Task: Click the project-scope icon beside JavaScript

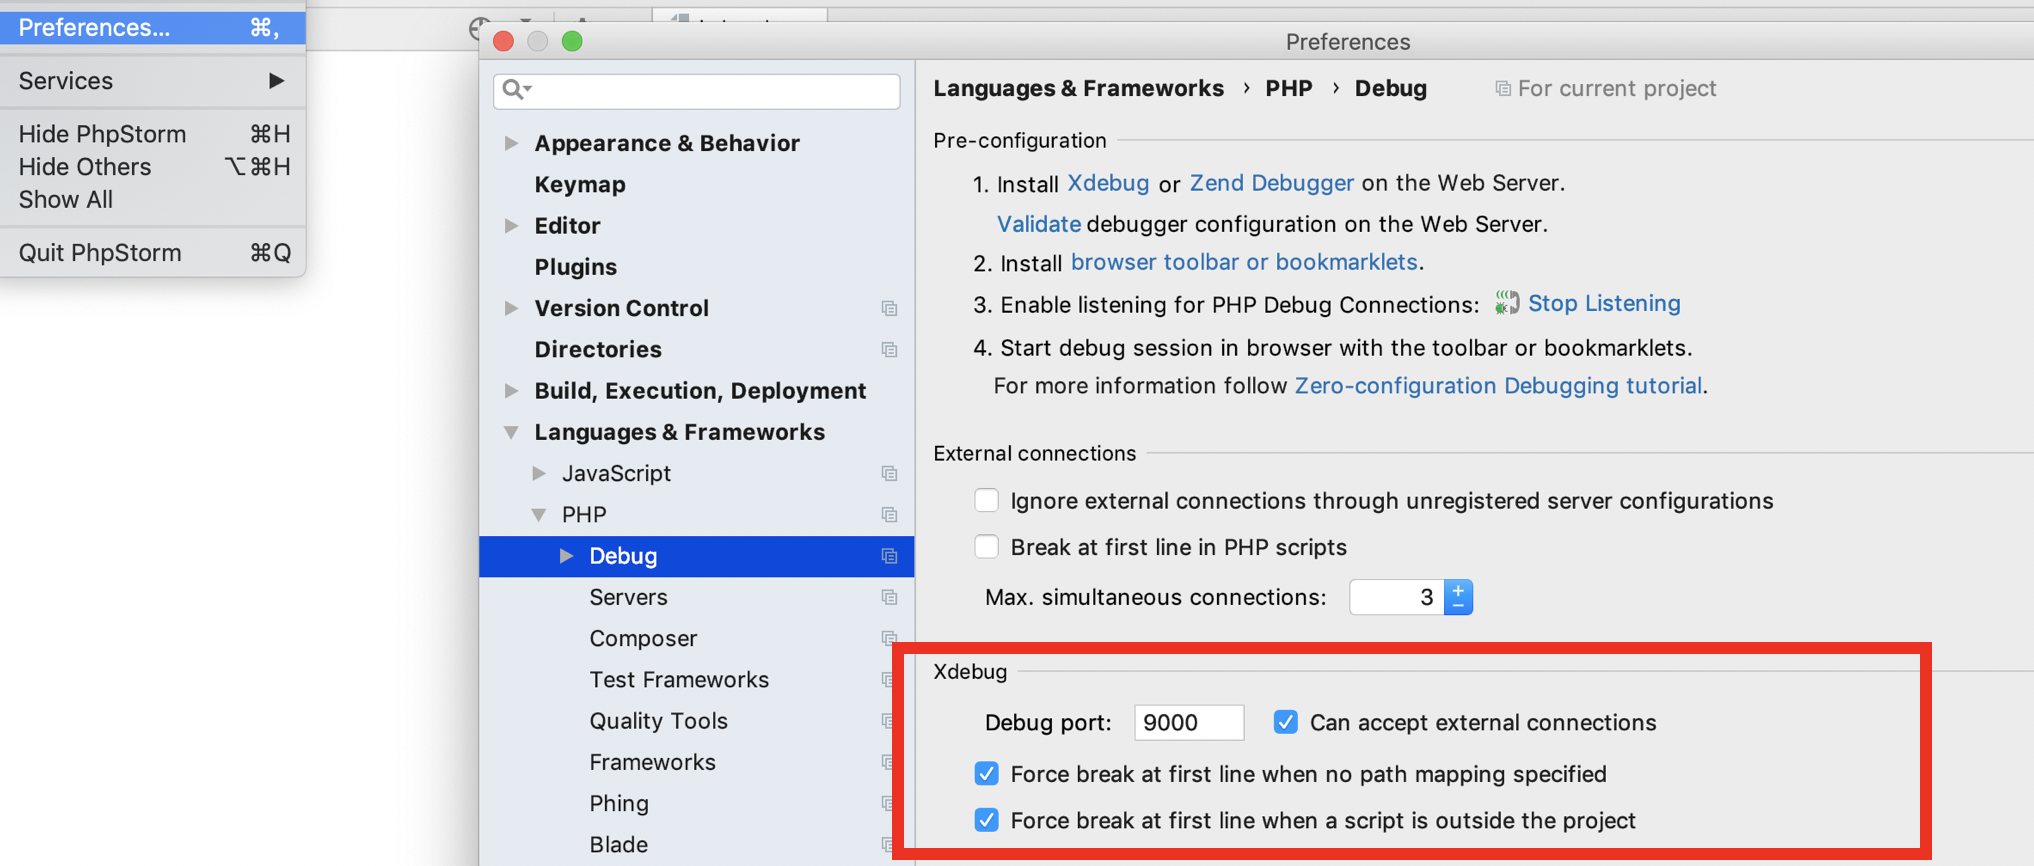Action: coord(889,474)
